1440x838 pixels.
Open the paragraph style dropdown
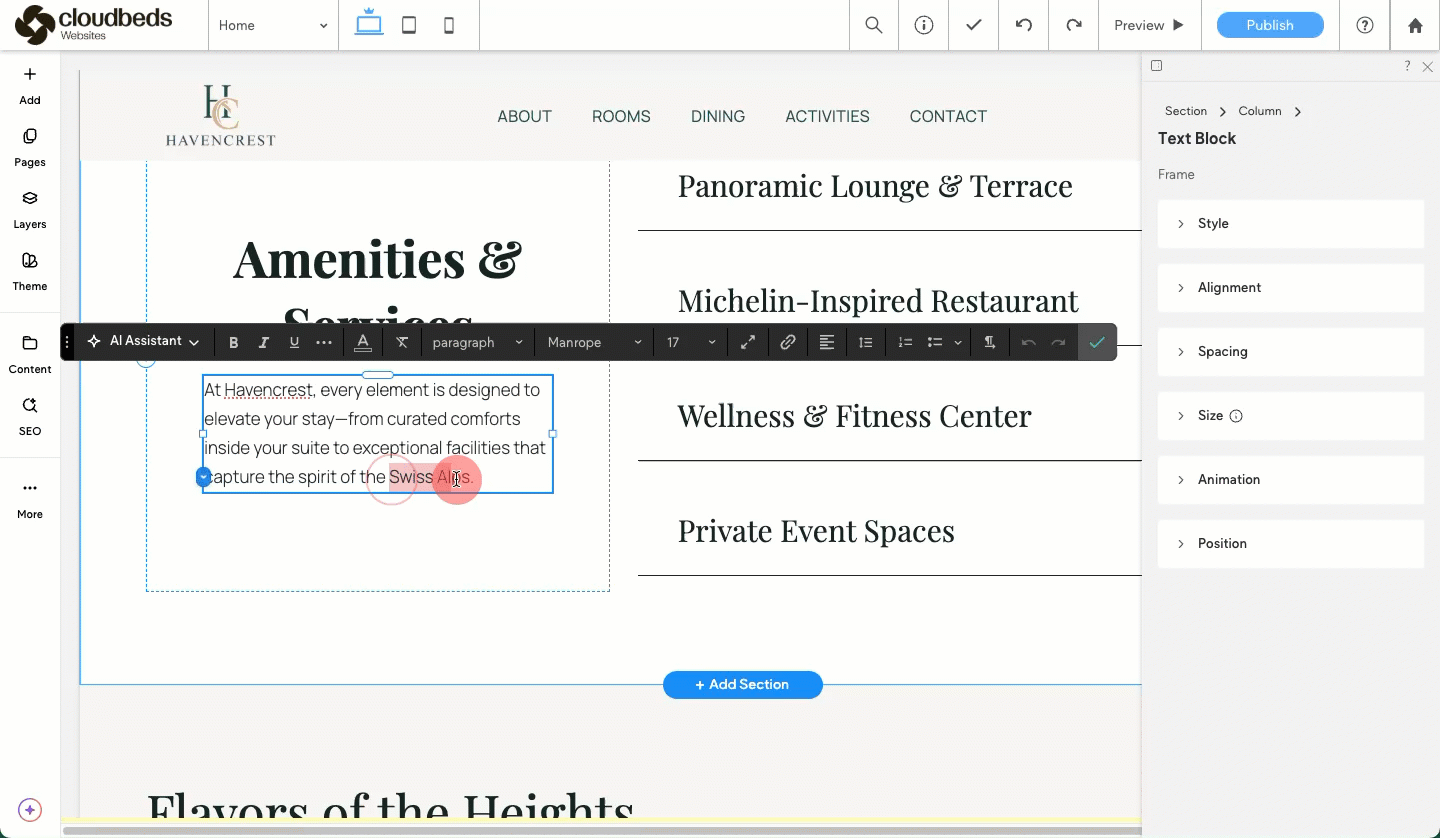point(477,342)
